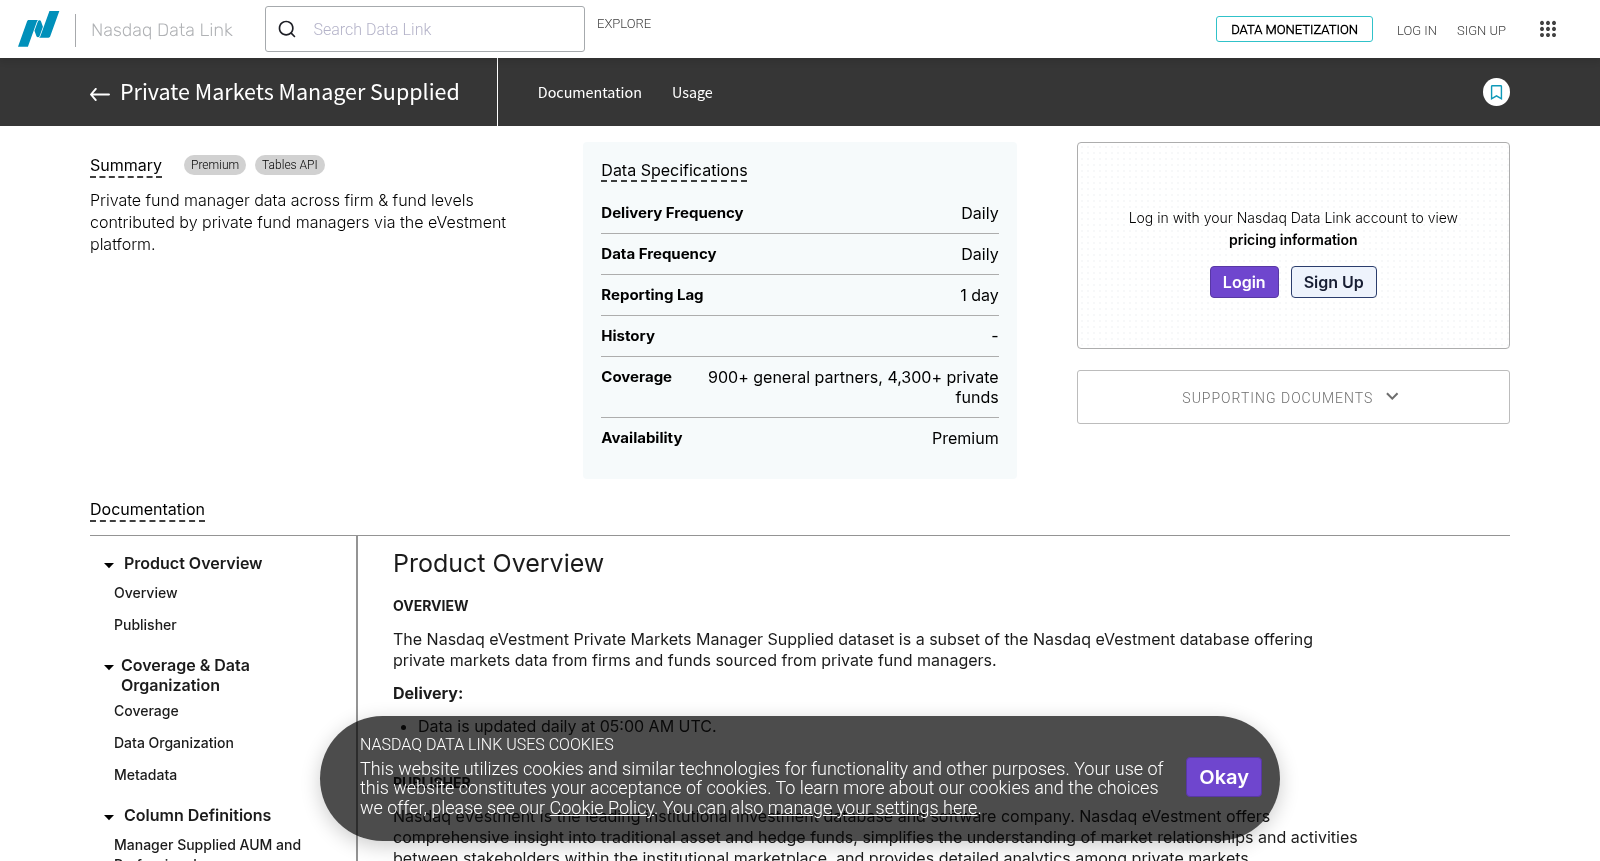
Task: Click the back arrow beside dataset title
Action: [100, 94]
